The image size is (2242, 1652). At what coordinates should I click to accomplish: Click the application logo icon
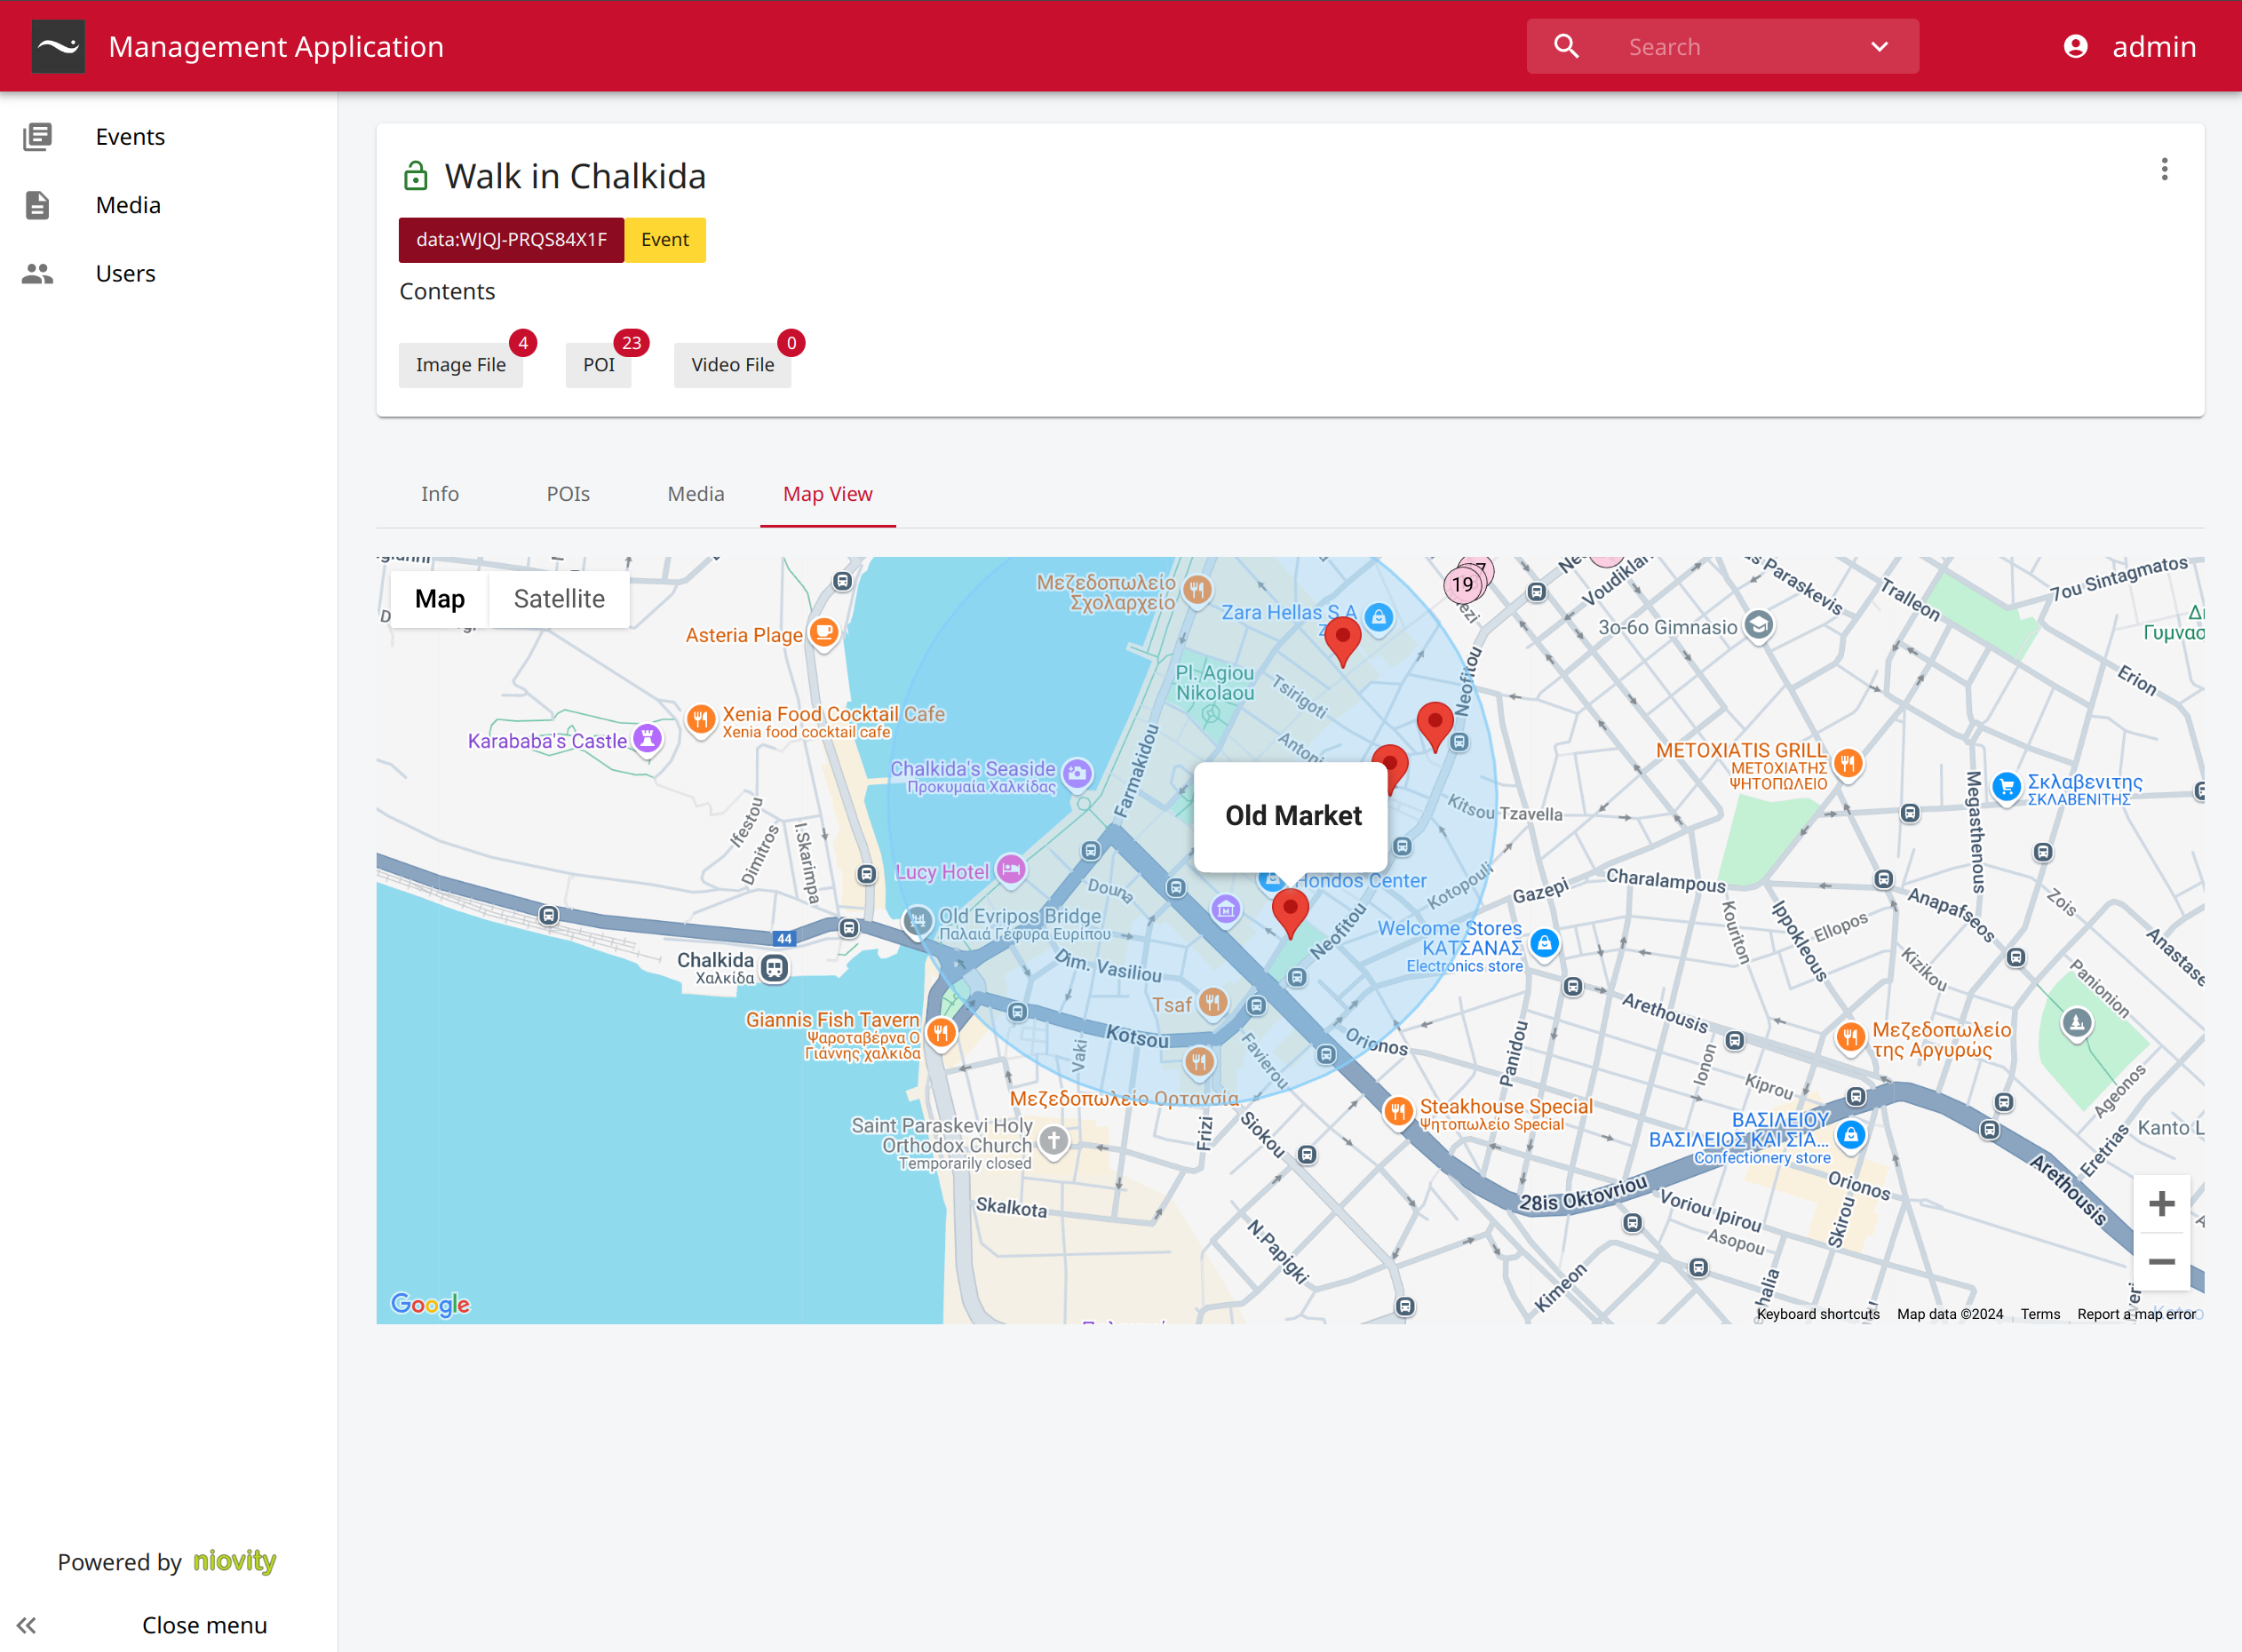58,46
